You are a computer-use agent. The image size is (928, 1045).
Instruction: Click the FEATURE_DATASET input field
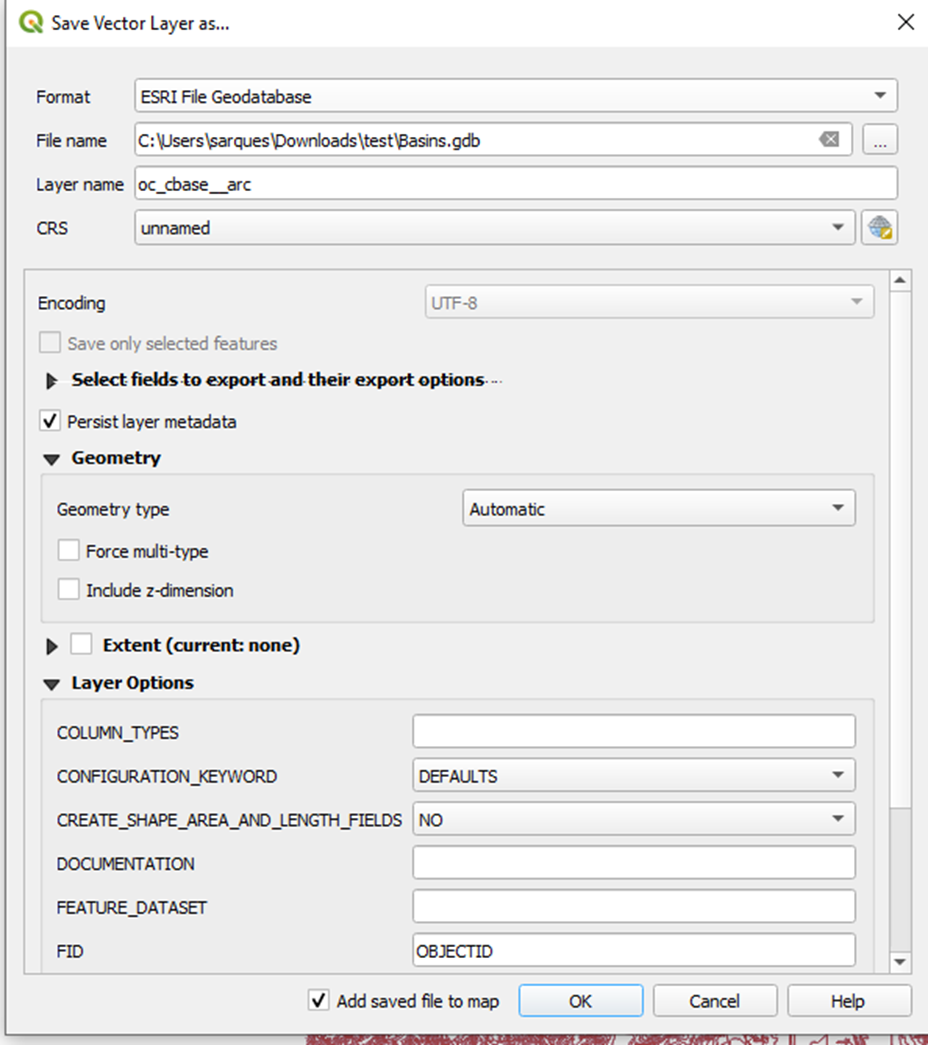tap(633, 906)
